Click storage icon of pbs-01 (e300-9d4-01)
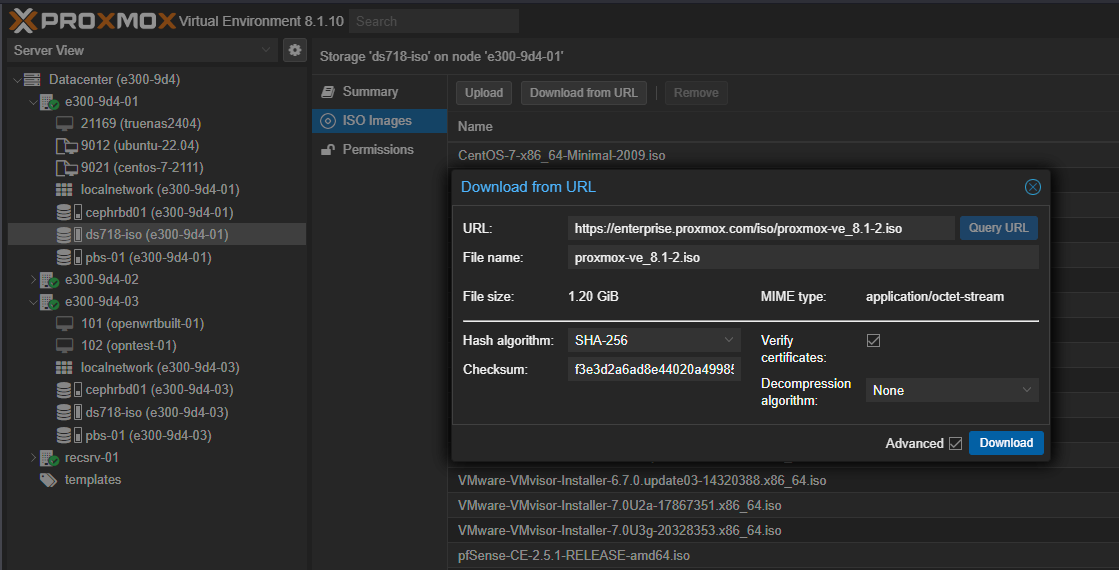This screenshot has height=570, width=1119. click(69, 257)
